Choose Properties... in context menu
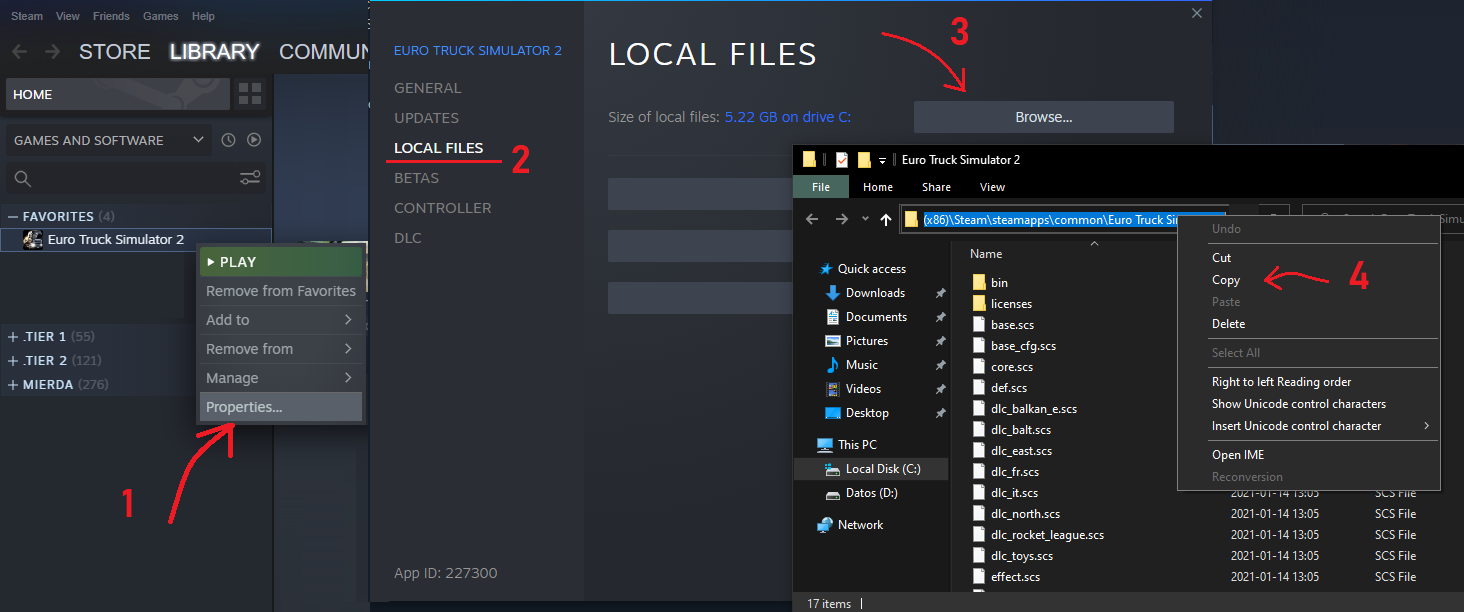This screenshot has width=1464, height=612. click(281, 407)
